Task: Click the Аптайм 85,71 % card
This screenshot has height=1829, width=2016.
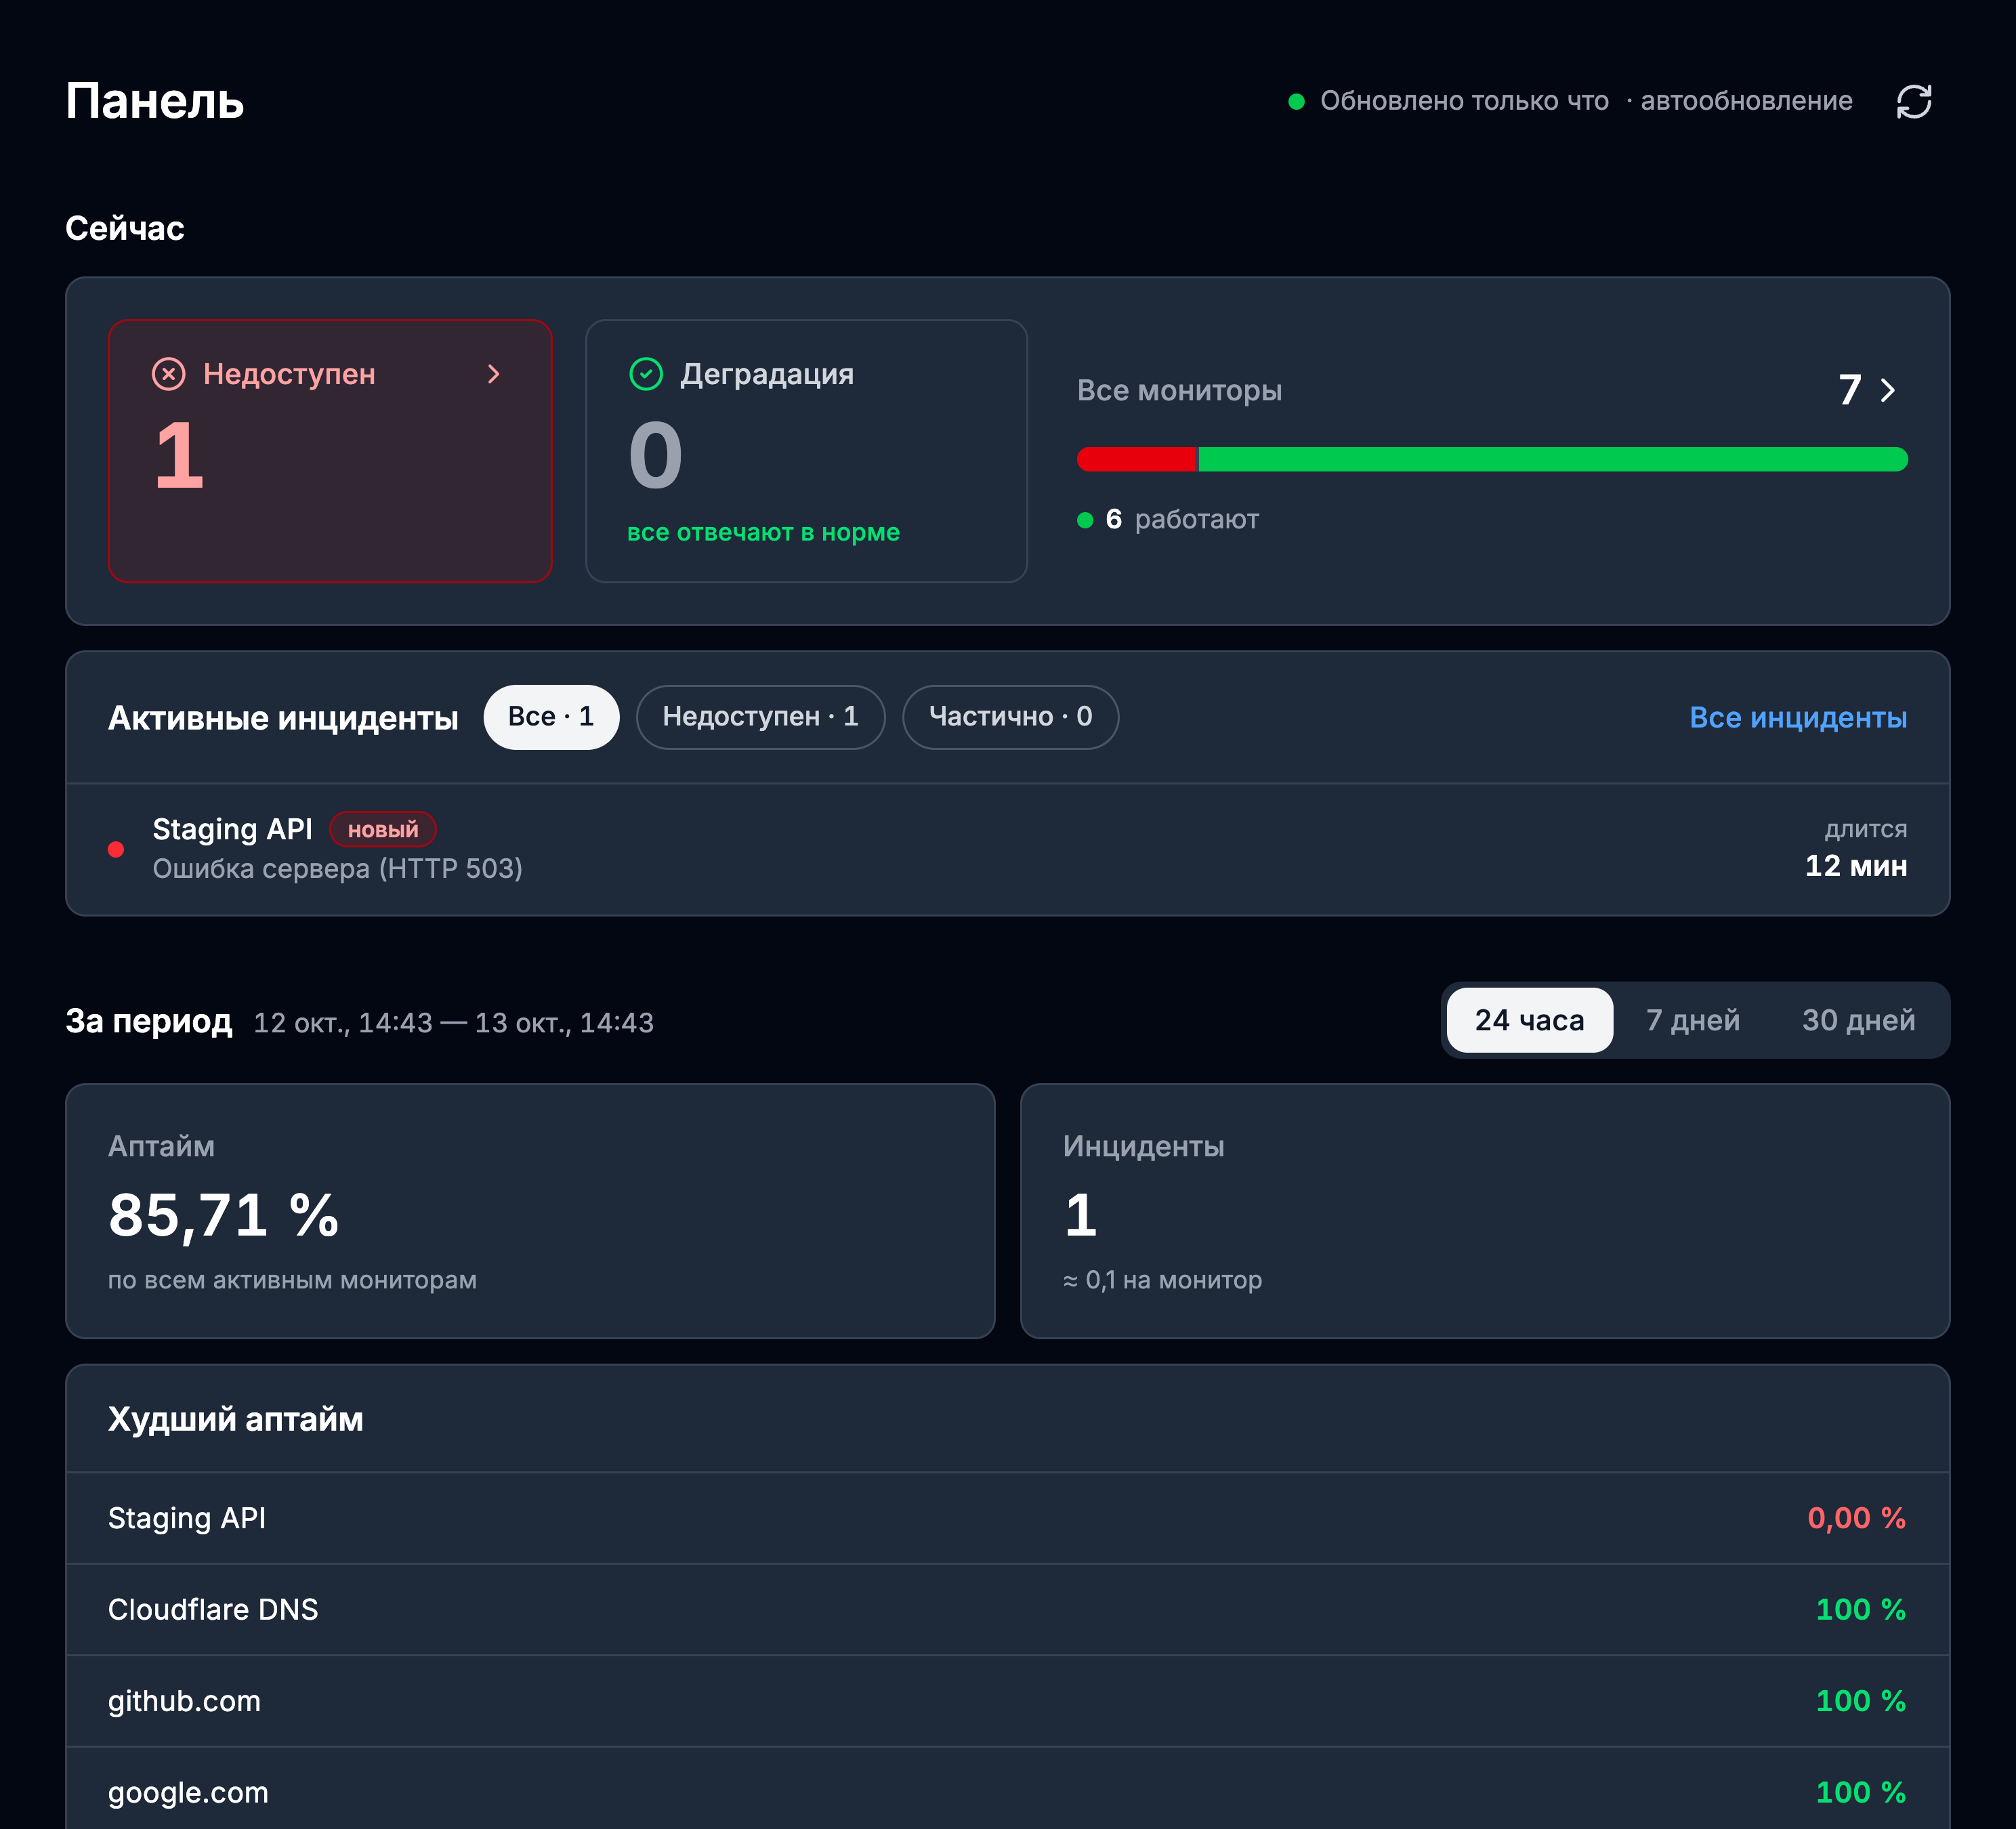Action: point(530,1211)
